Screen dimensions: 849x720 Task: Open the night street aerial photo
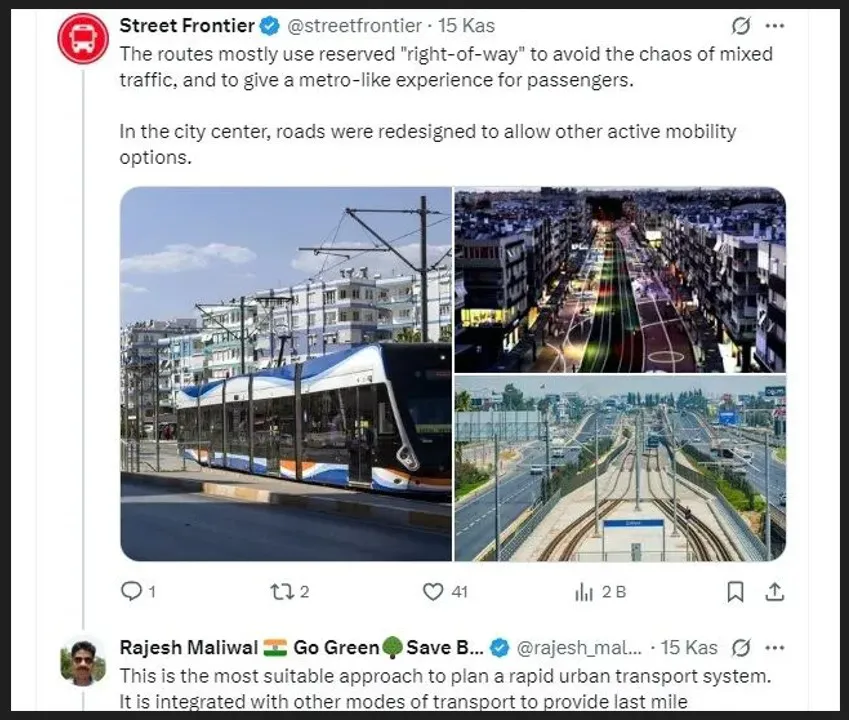(620, 280)
